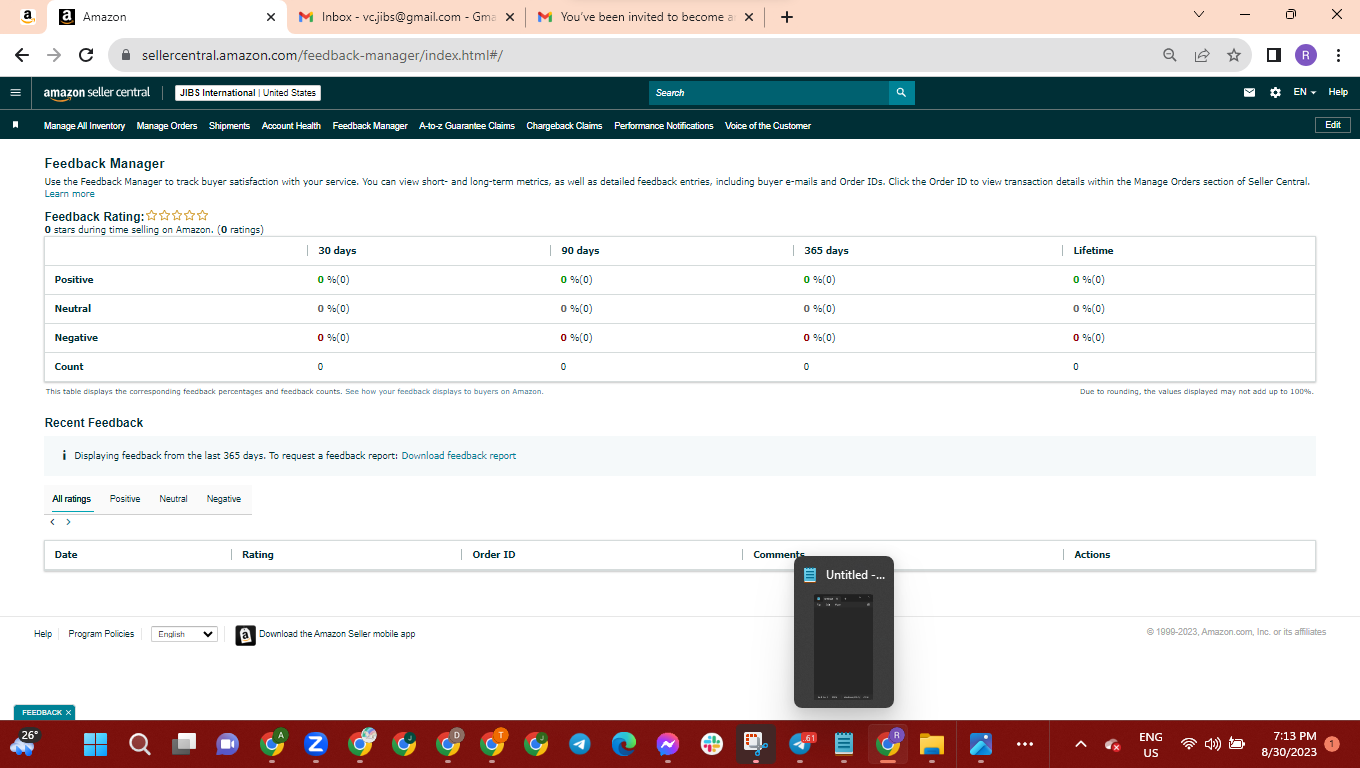This screenshot has width=1360, height=768.
Task: Open the JIBS International account switcher
Action: coord(248,93)
